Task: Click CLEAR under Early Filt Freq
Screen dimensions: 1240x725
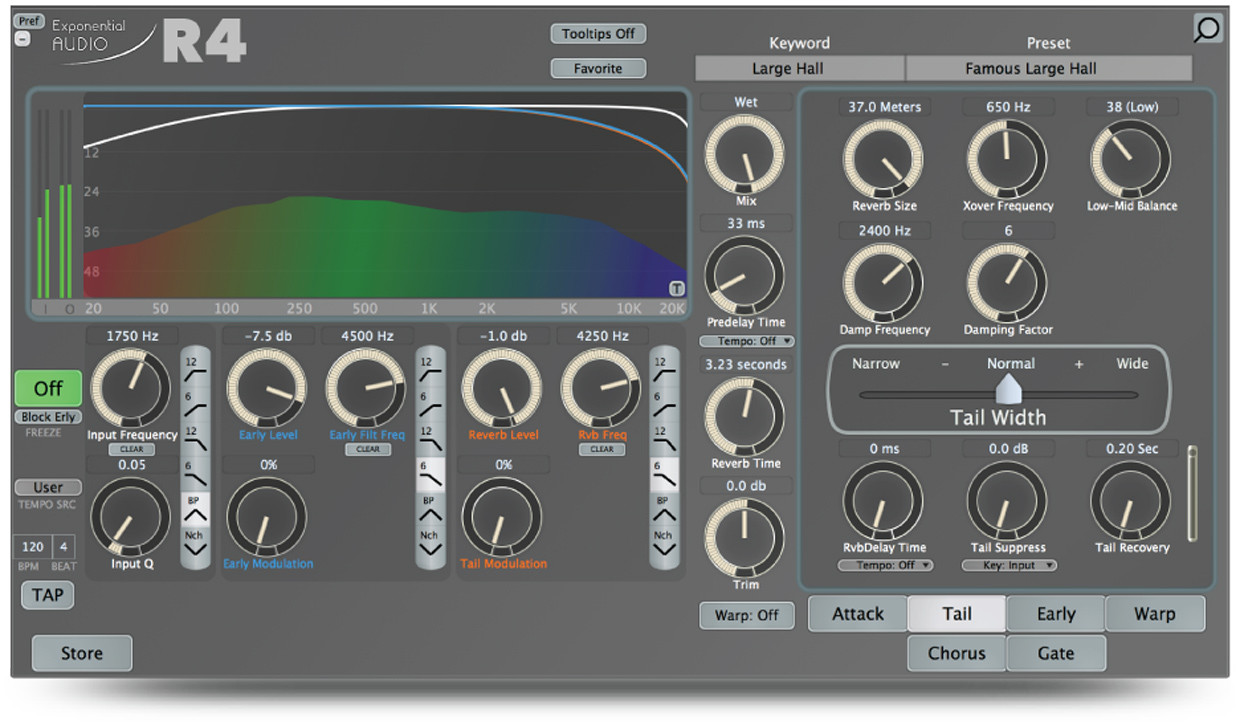Action: coord(368,450)
